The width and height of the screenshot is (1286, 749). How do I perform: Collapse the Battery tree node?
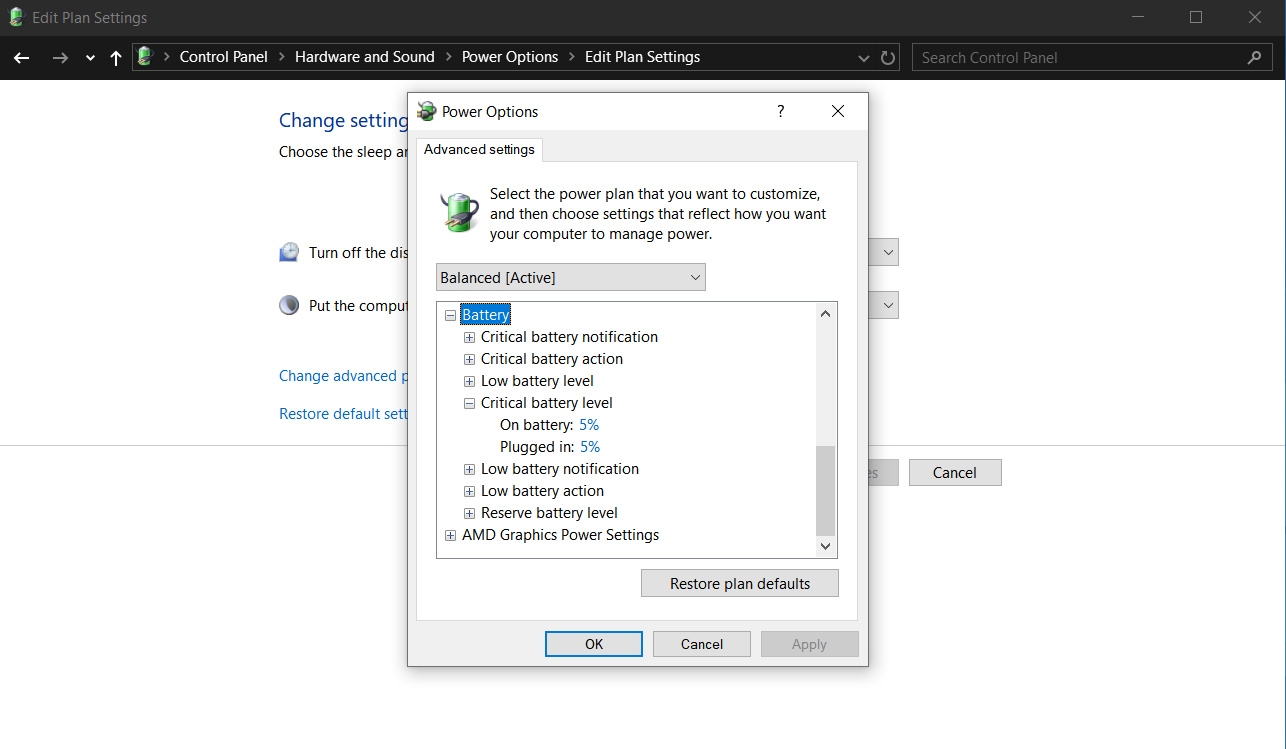(x=450, y=315)
